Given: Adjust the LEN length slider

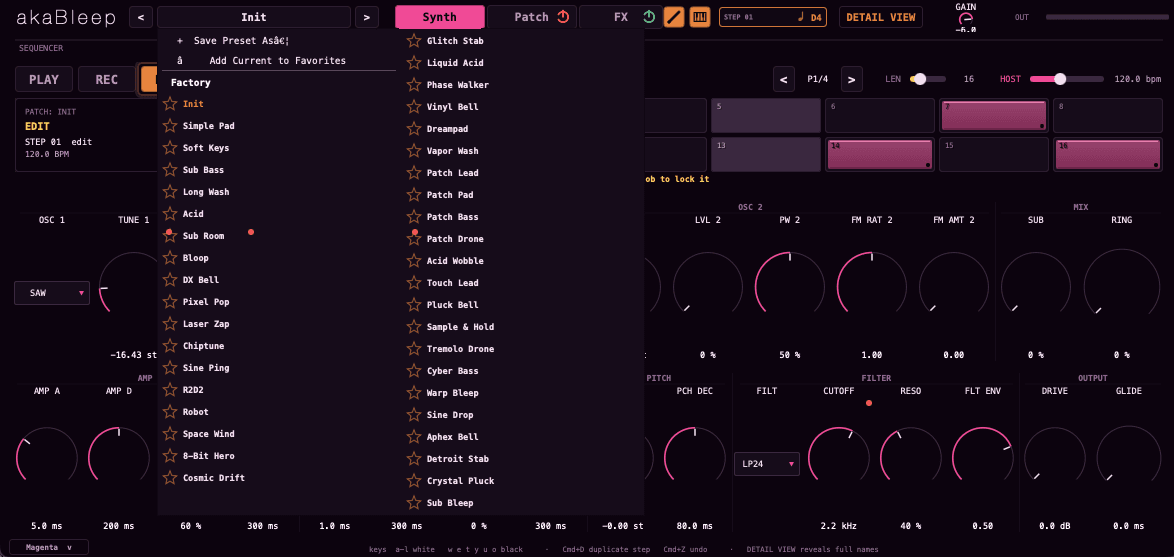Looking at the screenshot, I should coord(928,79).
